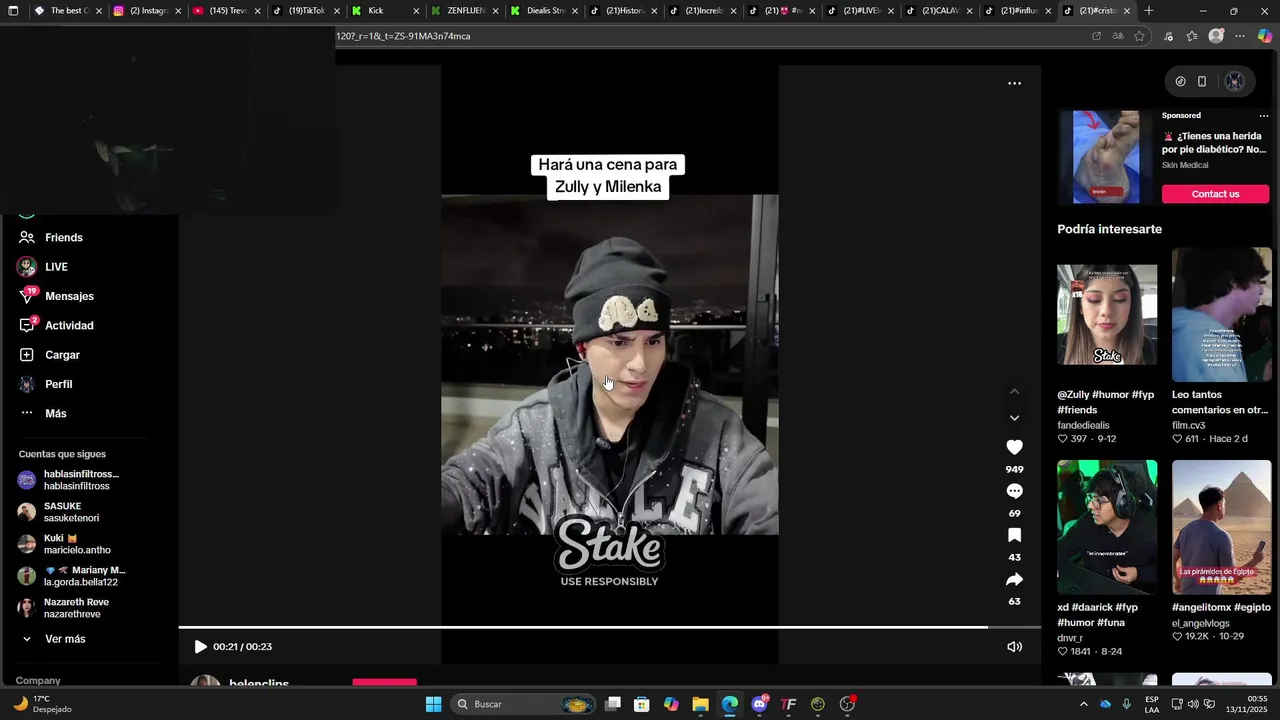Switch to 'The best' browser tab
The height and width of the screenshot is (720, 1280).
[x=68, y=11]
